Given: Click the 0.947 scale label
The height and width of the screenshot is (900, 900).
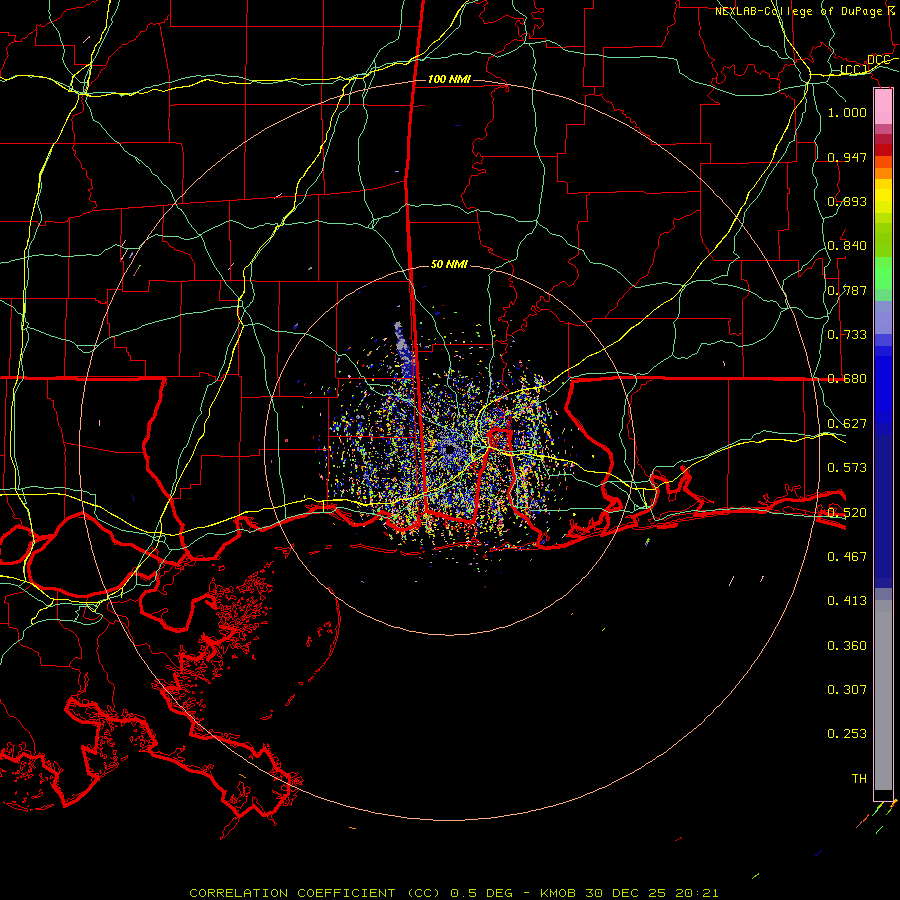Looking at the screenshot, I should tap(847, 157).
